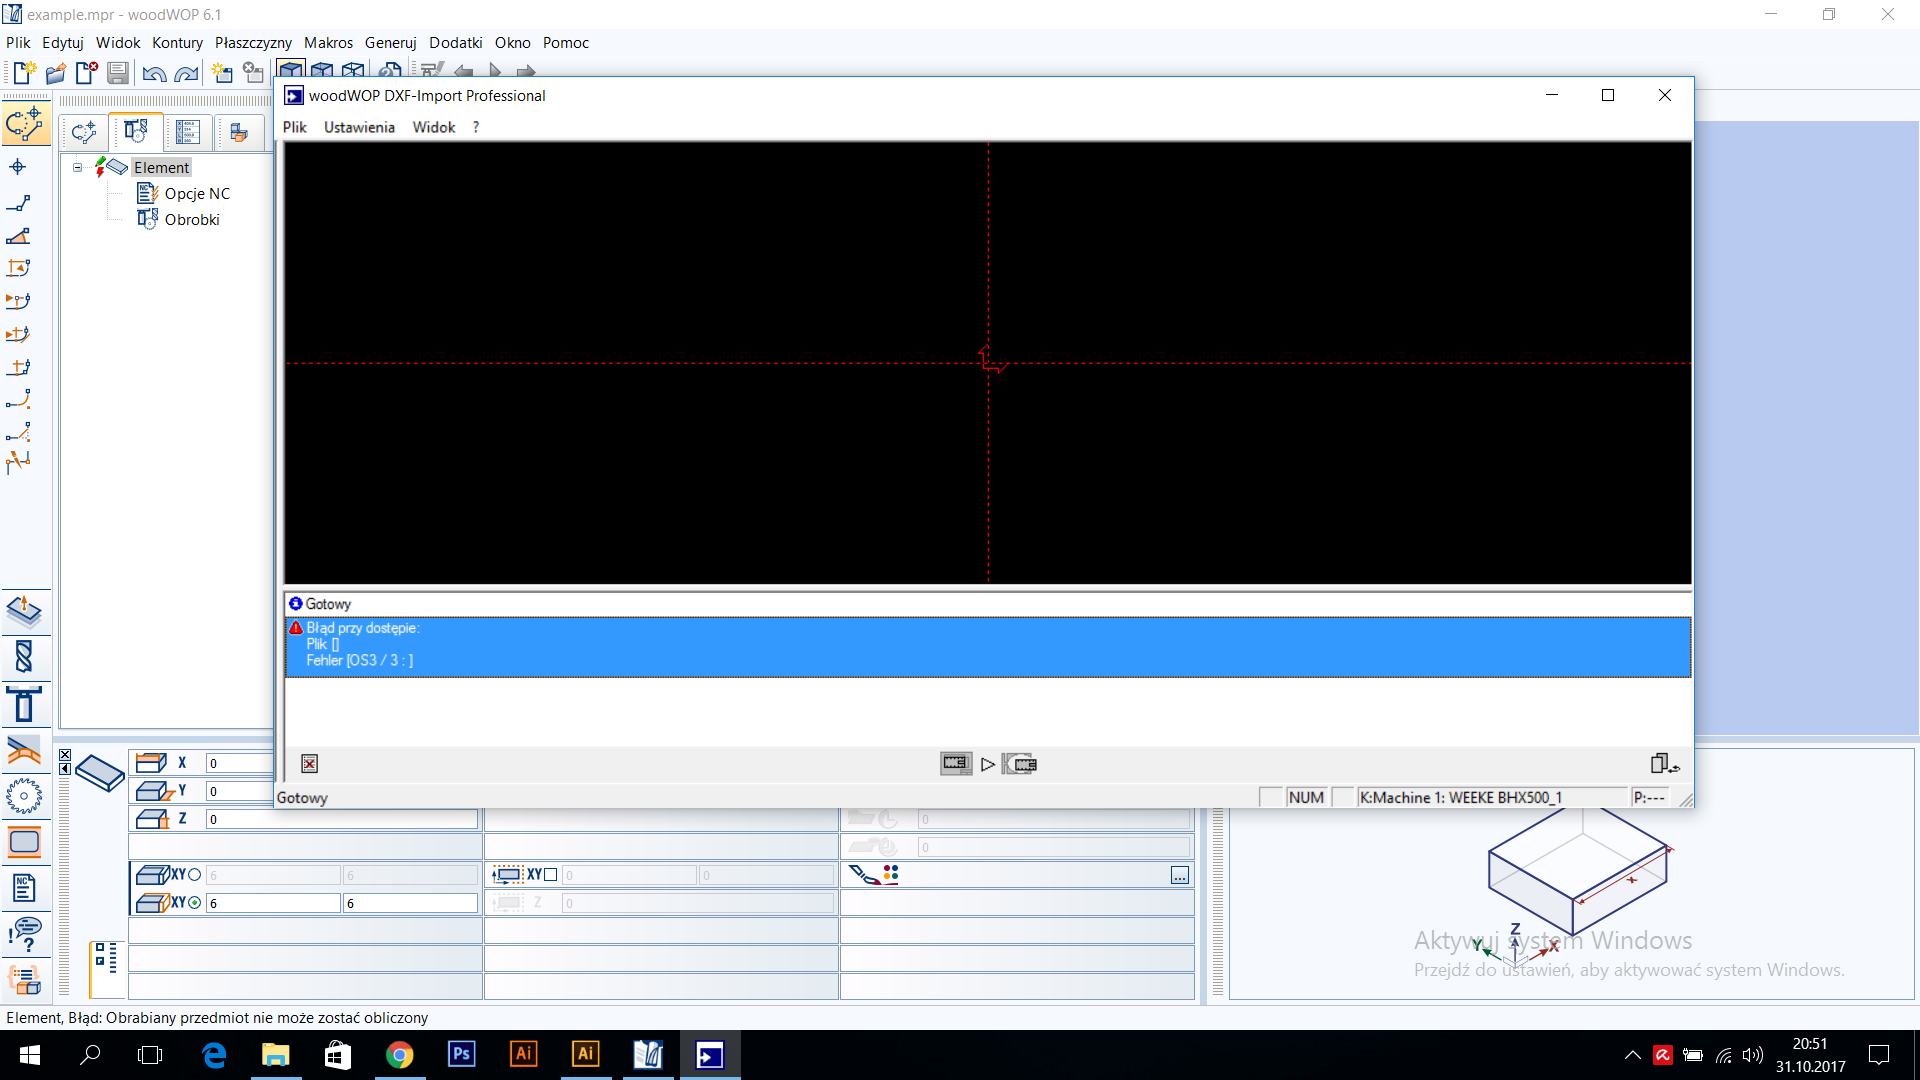1920x1080 pixels.
Task: Switch to the wireframe 3D view icon
Action: 353,71
